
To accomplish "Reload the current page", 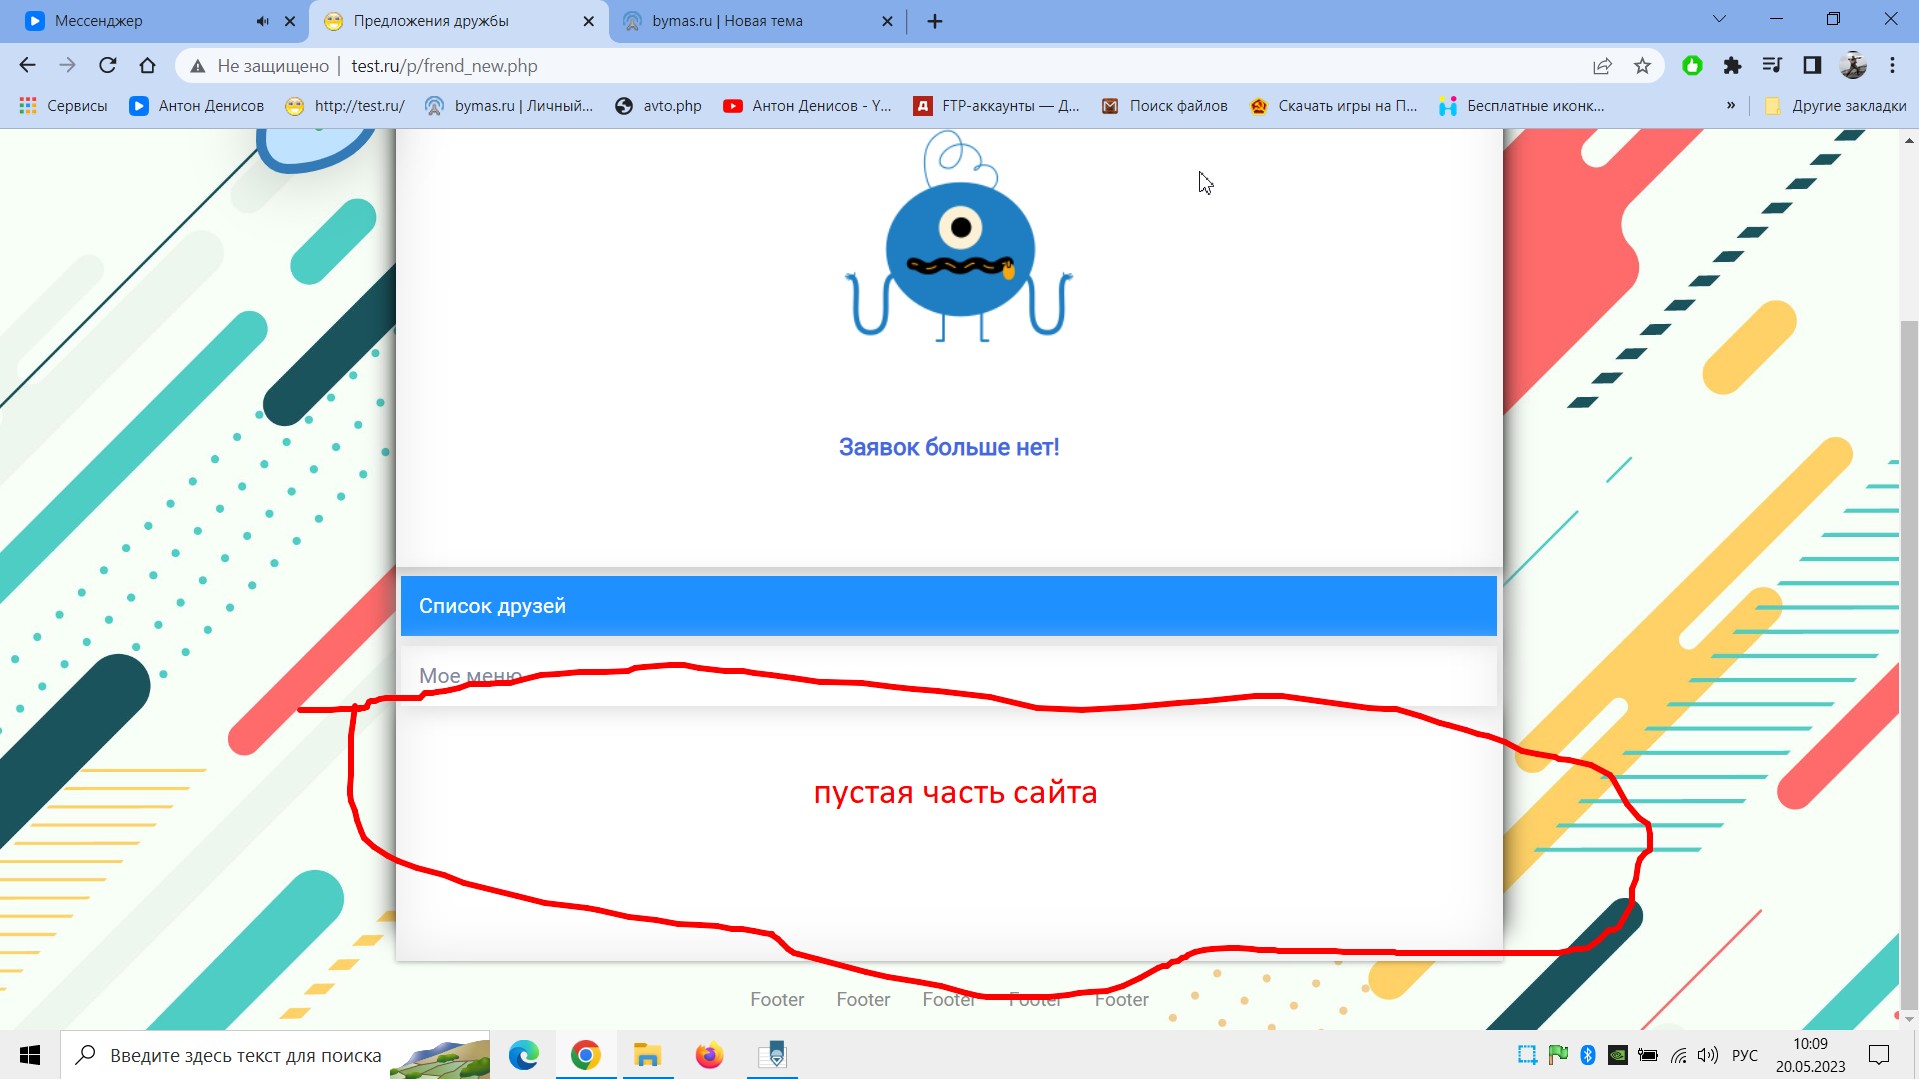I will [x=108, y=66].
